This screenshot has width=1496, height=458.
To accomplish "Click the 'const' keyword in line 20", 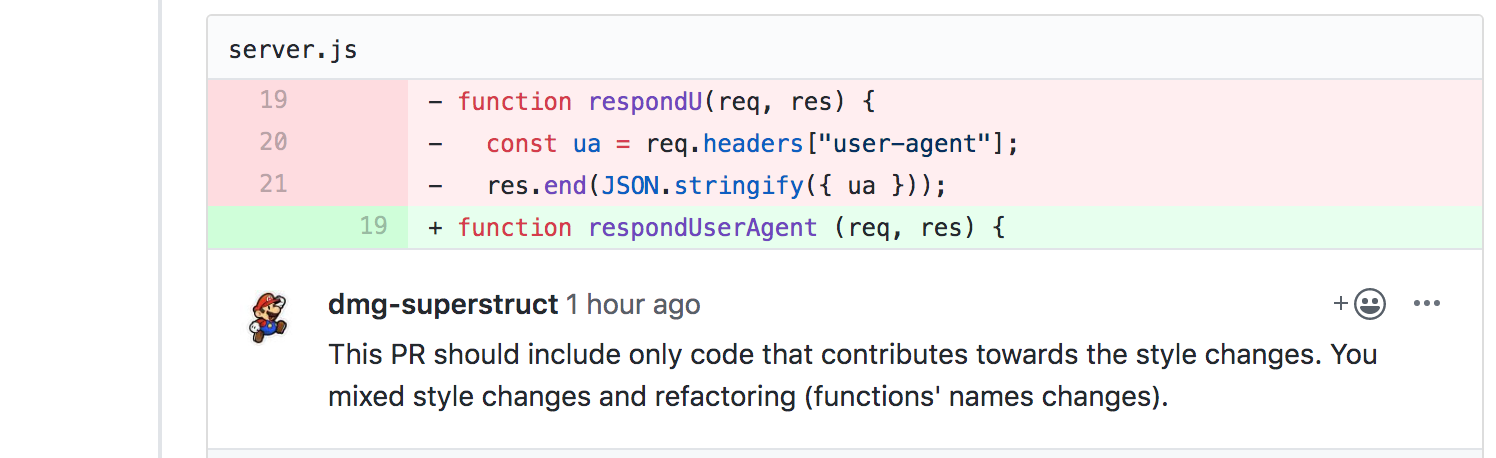I will click(522, 143).
